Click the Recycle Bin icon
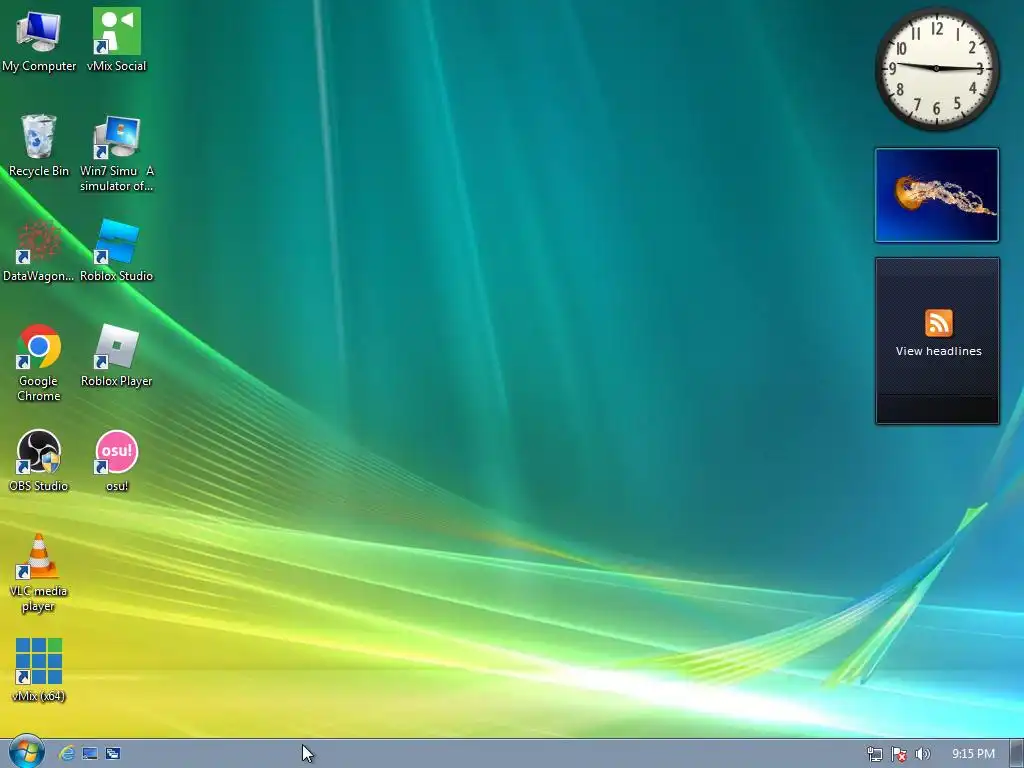Screen dimensions: 1024x768 click(39, 146)
